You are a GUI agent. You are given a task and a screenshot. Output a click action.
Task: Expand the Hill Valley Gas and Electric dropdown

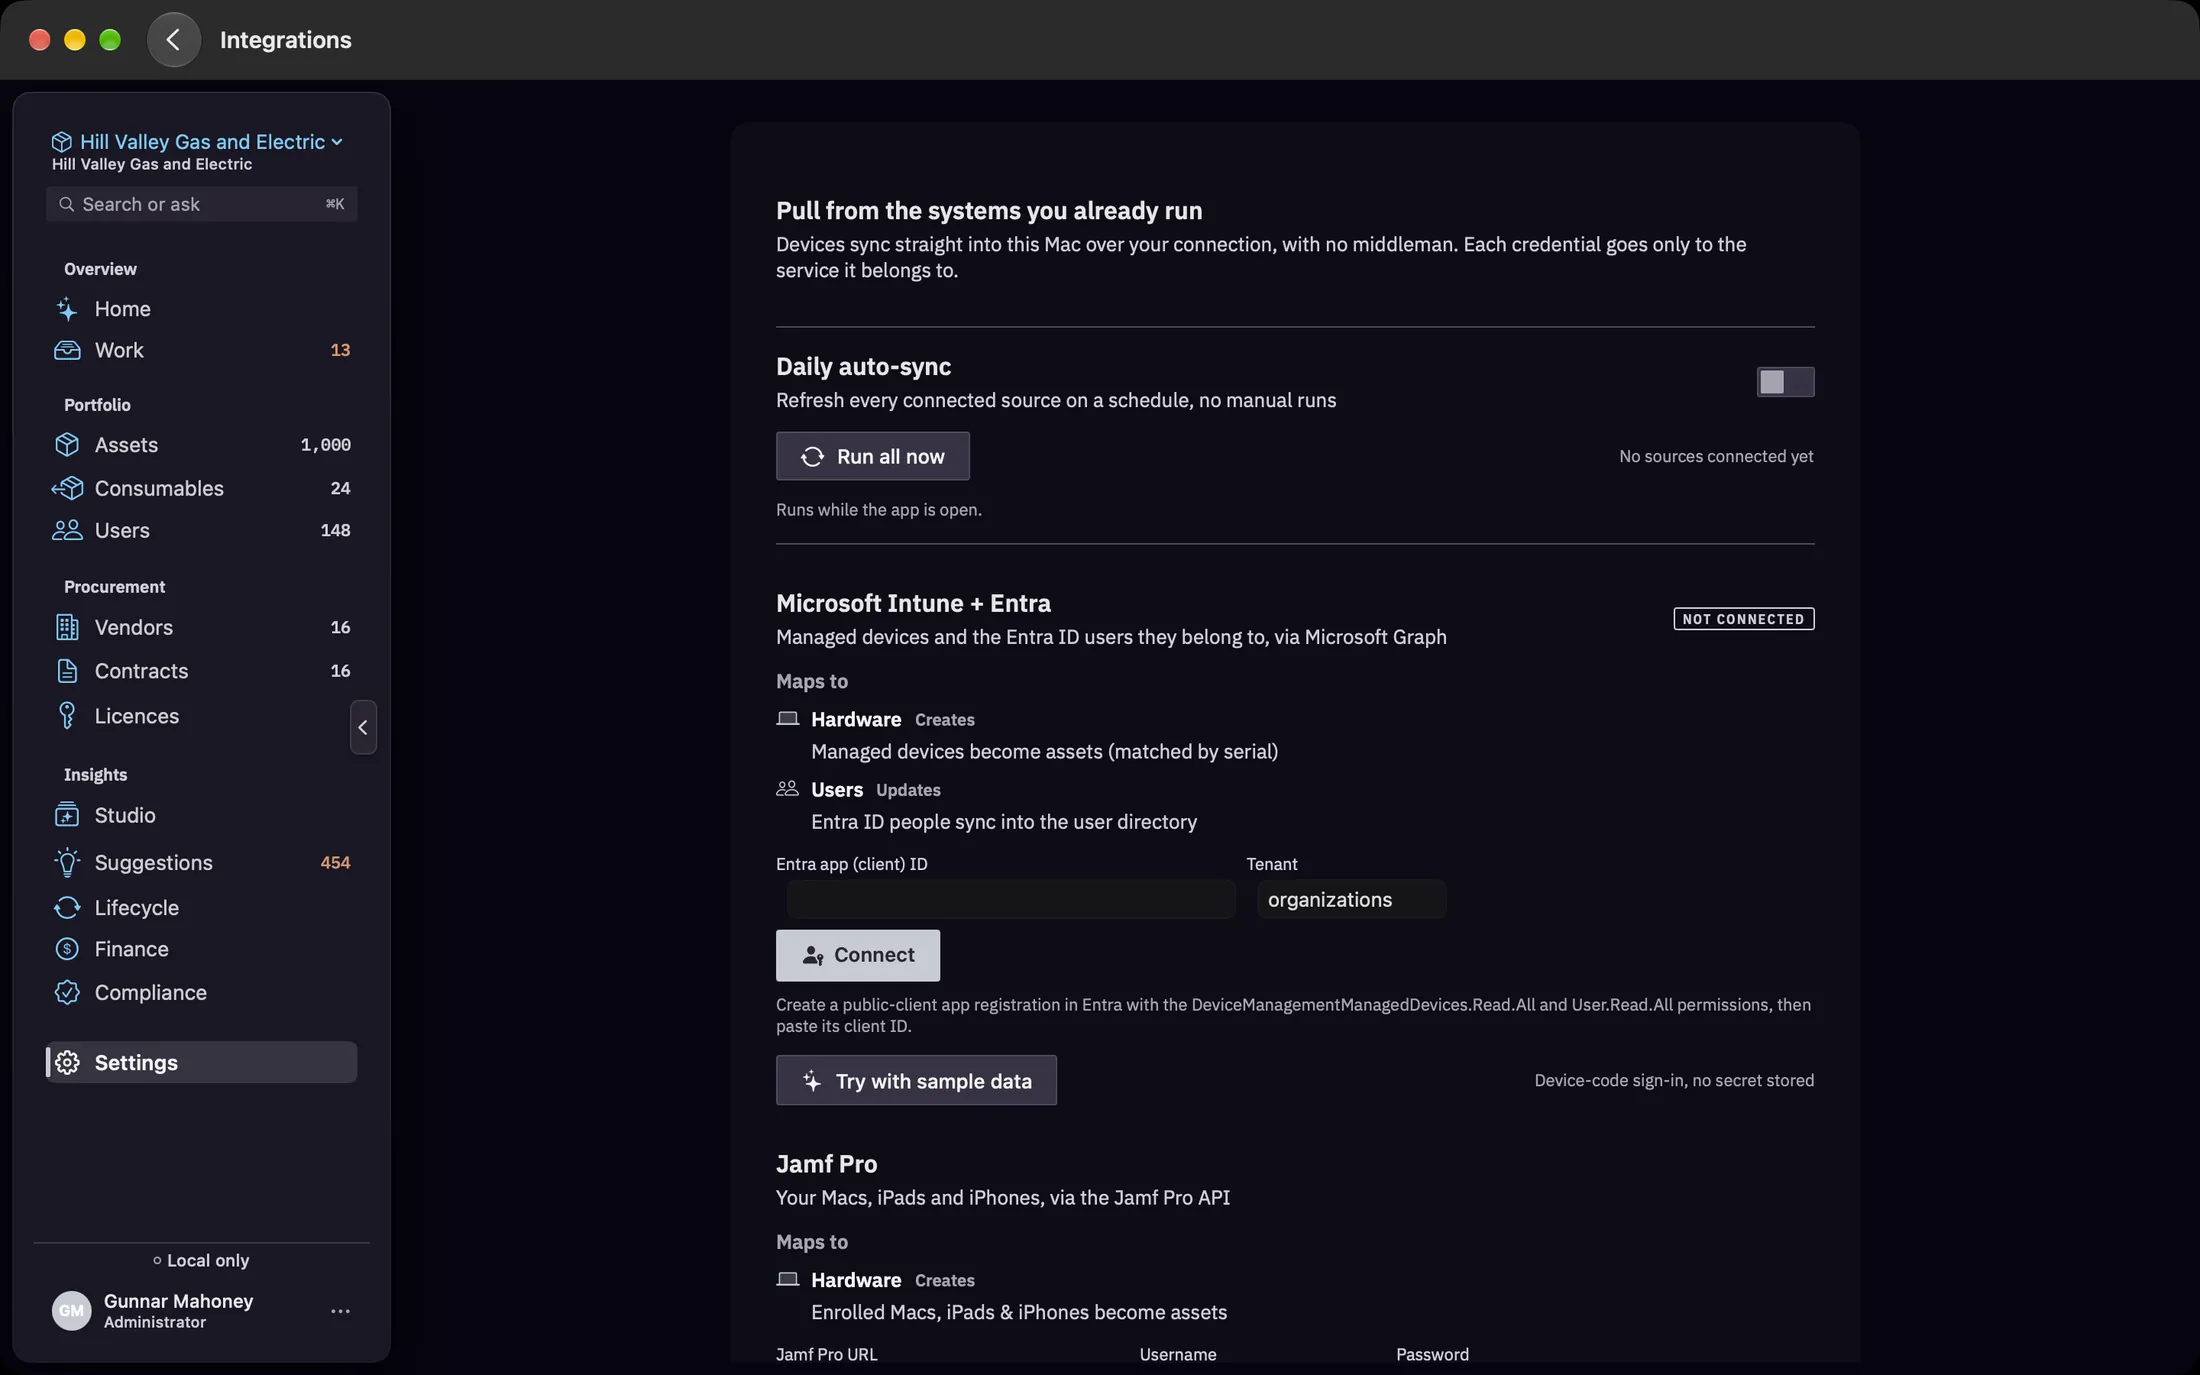click(197, 142)
